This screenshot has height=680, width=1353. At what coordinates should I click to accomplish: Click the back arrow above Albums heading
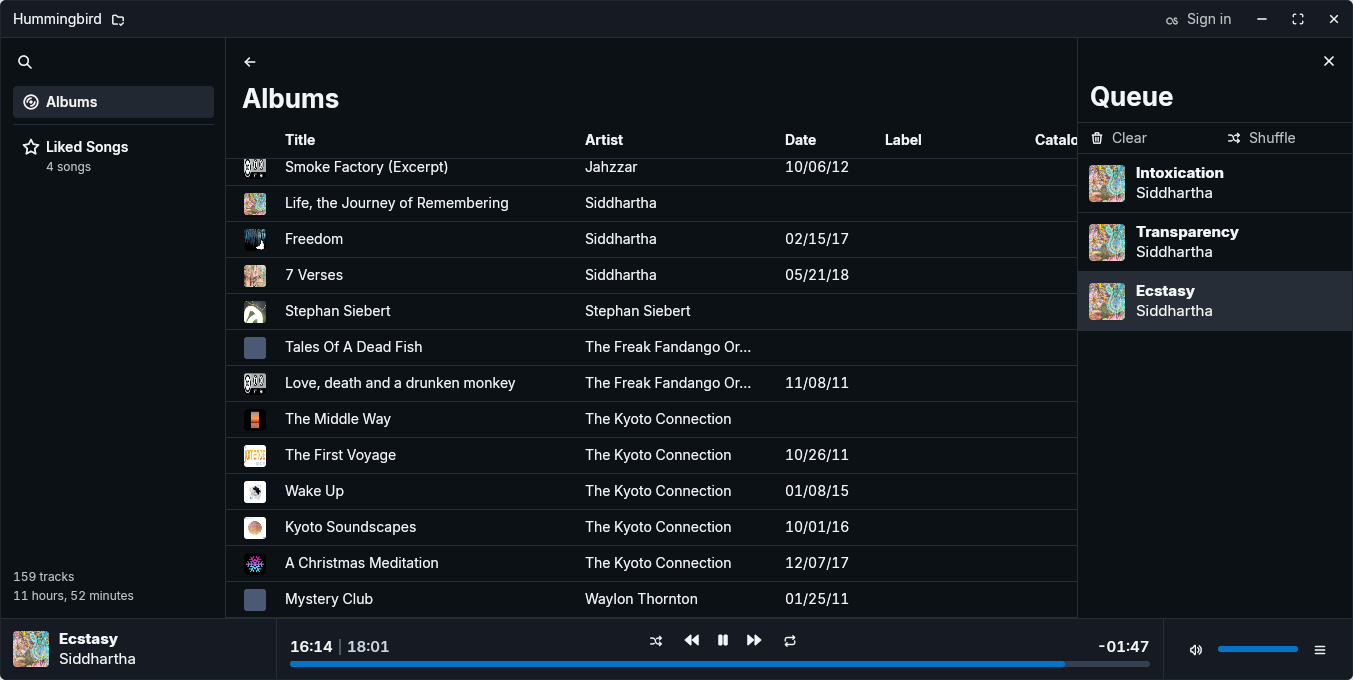click(250, 62)
